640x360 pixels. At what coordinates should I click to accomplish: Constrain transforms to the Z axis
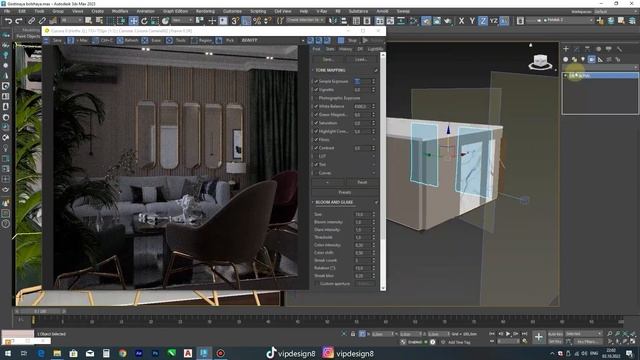(482, 20)
